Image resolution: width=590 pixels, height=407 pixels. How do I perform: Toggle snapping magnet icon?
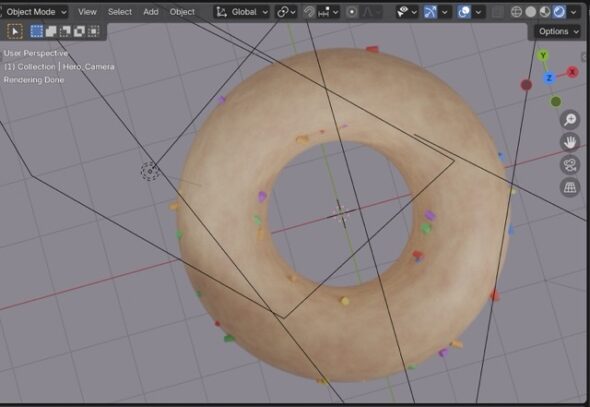309,12
